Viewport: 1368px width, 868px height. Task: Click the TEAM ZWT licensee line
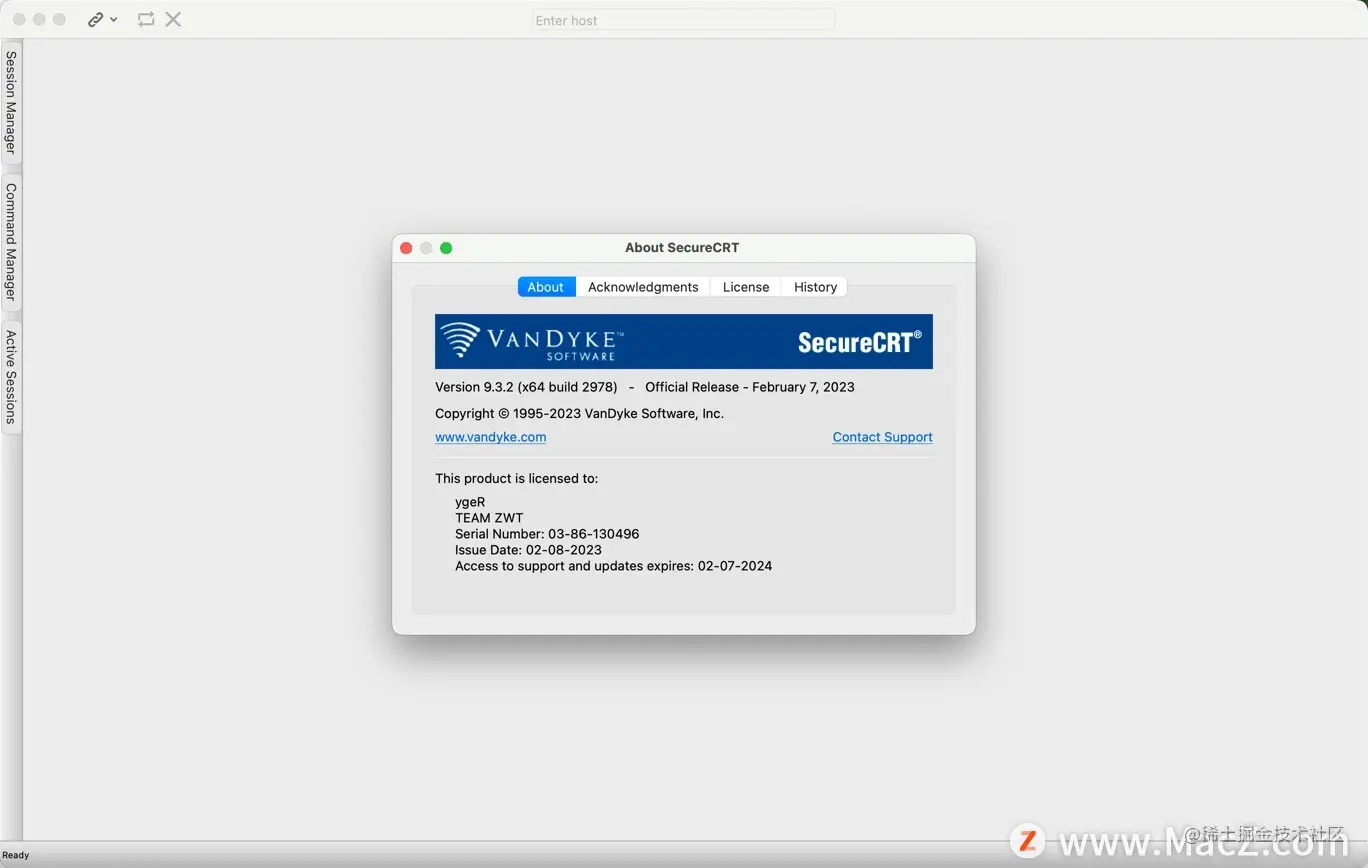[x=489, y=518]
